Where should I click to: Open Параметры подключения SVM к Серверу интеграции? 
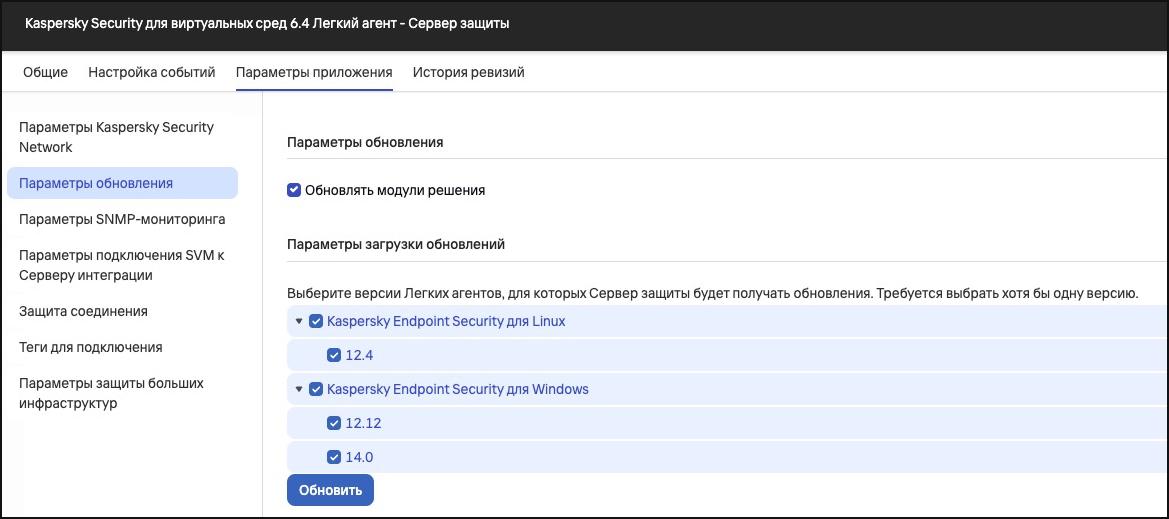122,265
